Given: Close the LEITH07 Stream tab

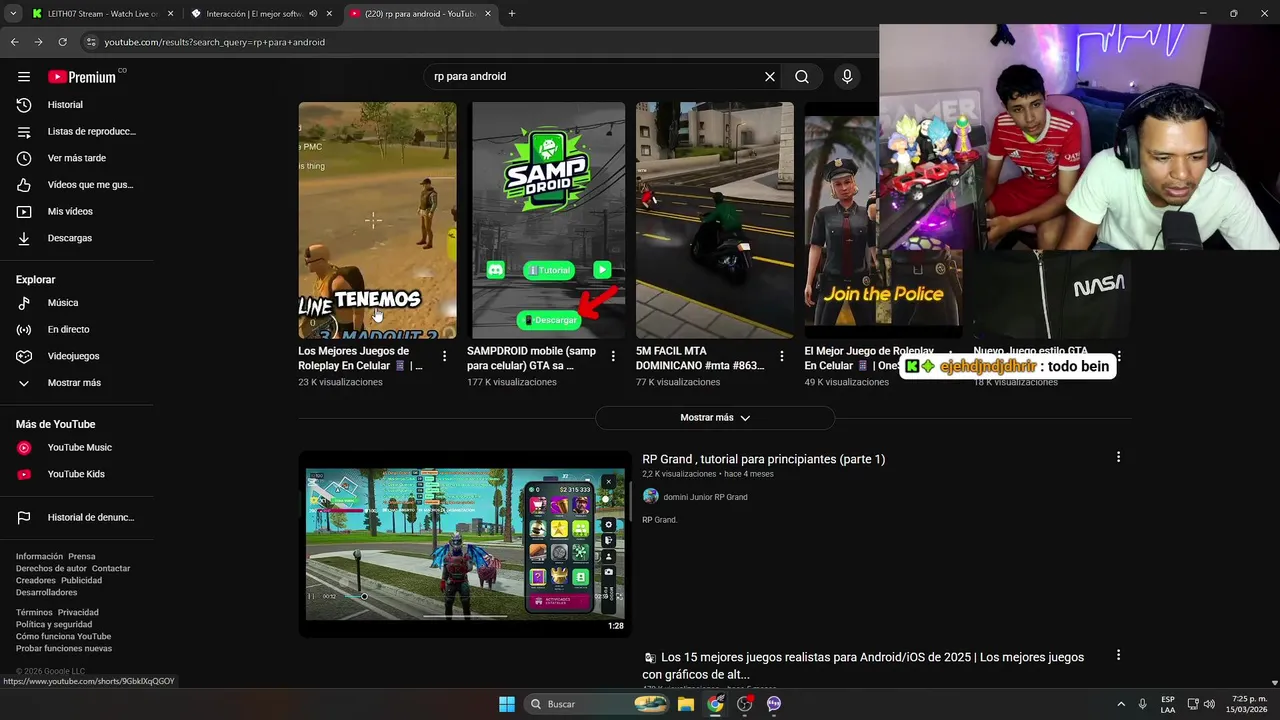Looking at the screenshot, I should pyautogui.click(x=170, y=14).
